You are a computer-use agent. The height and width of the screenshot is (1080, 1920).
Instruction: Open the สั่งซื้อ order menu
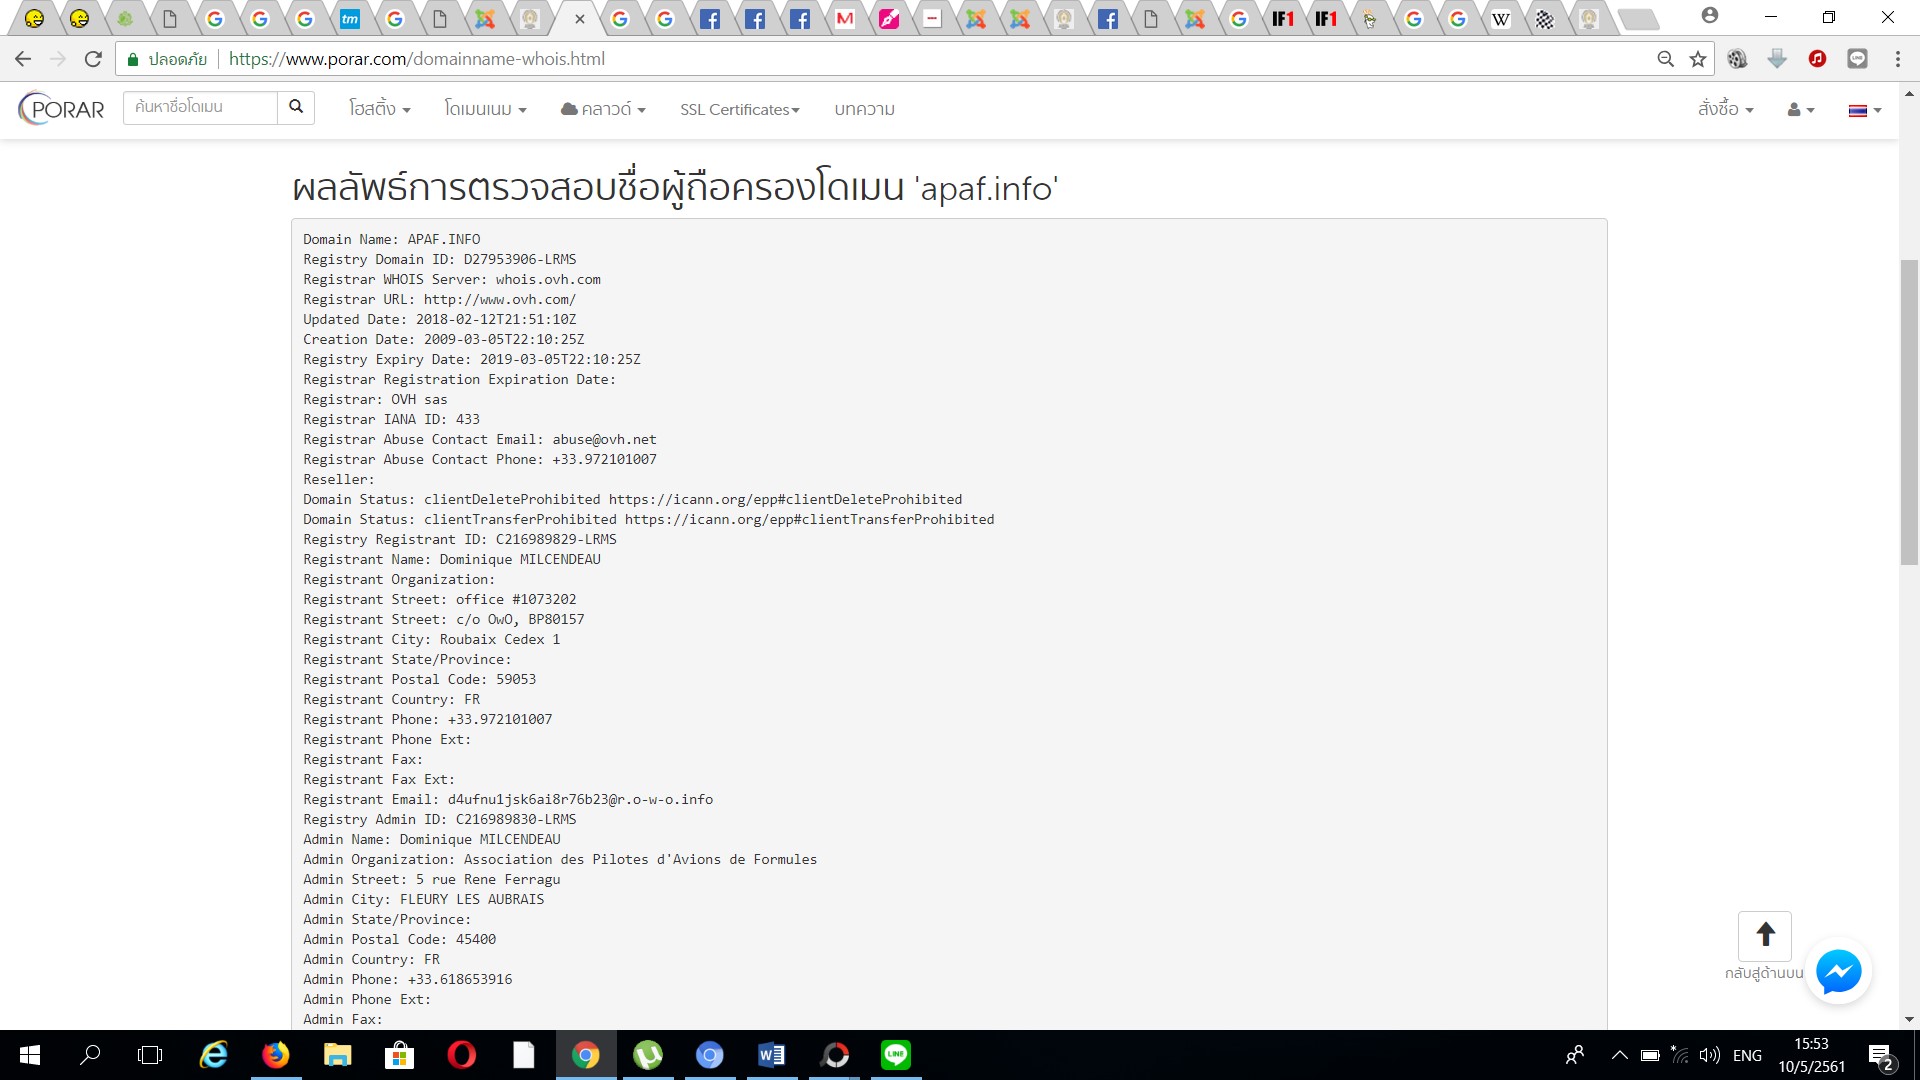(1725, 109)
